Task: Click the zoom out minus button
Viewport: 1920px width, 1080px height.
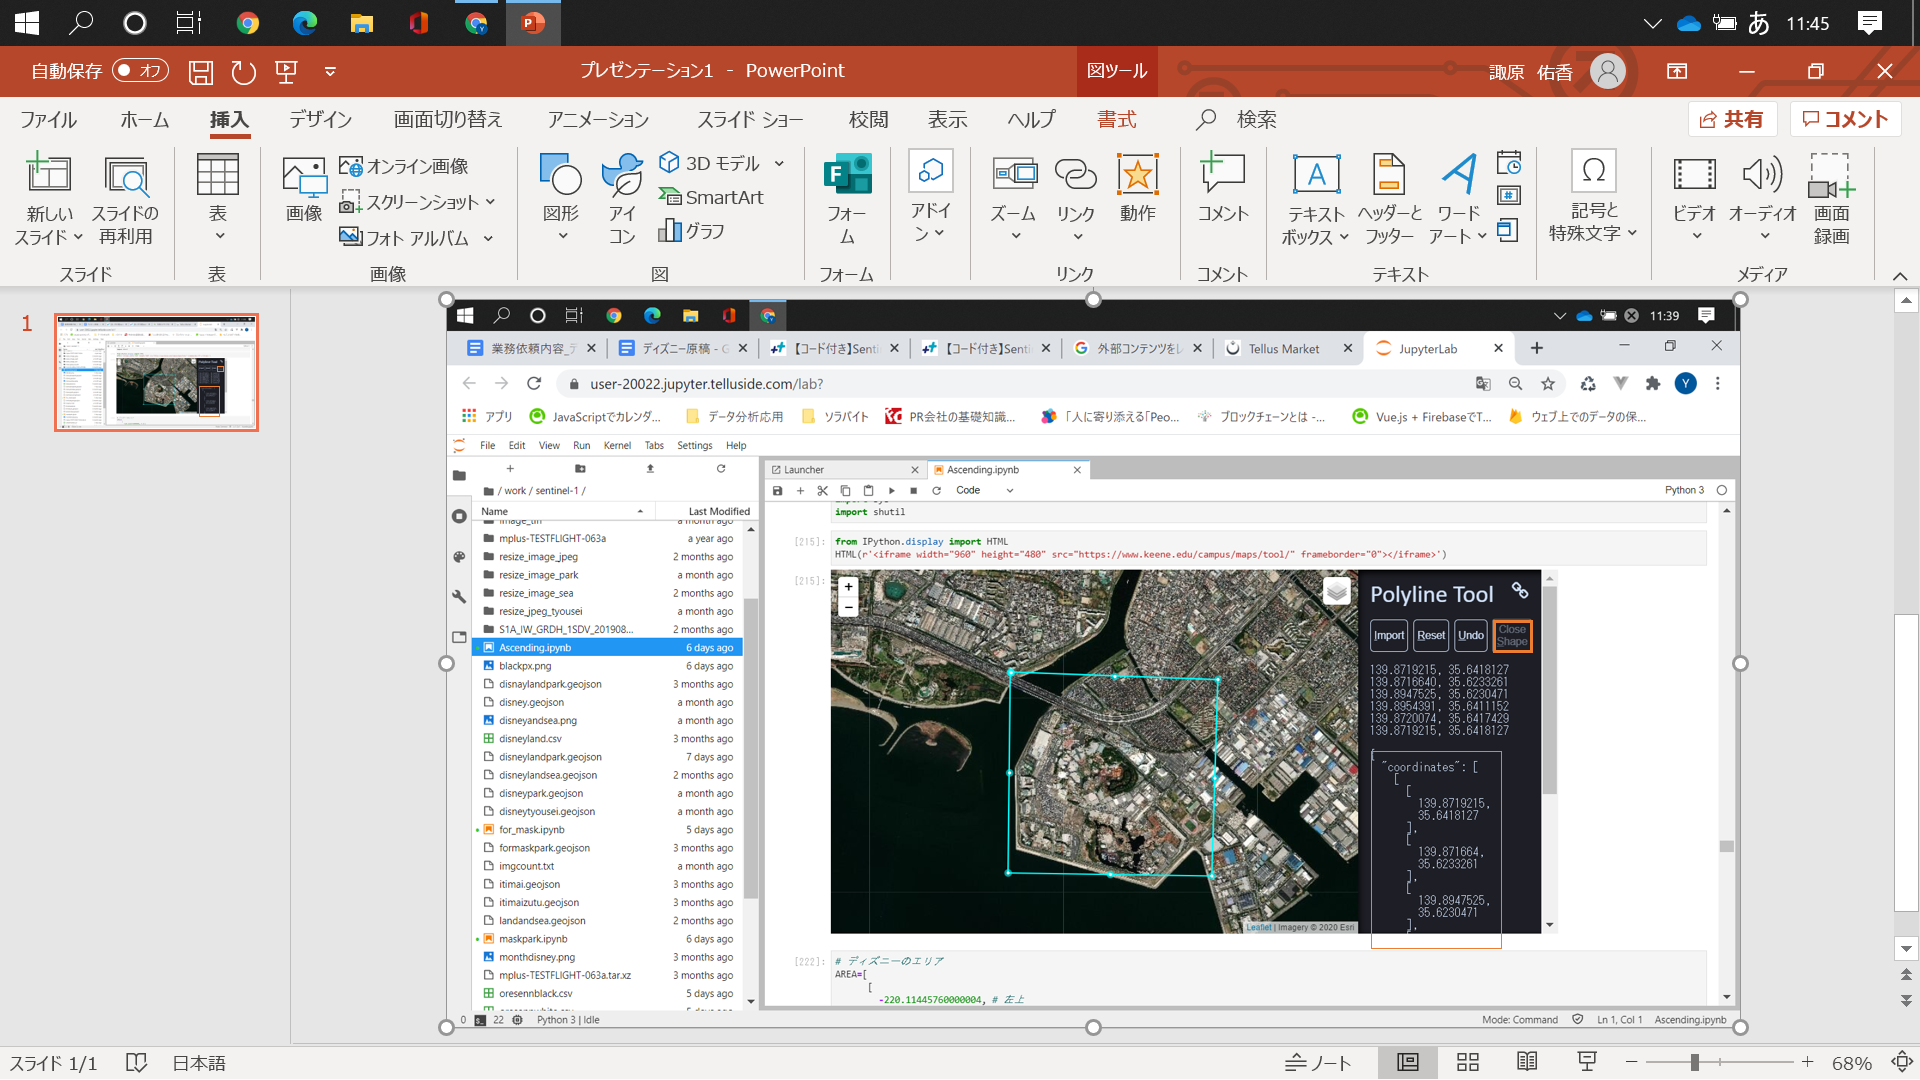Action: [x=1632, y=1062]
